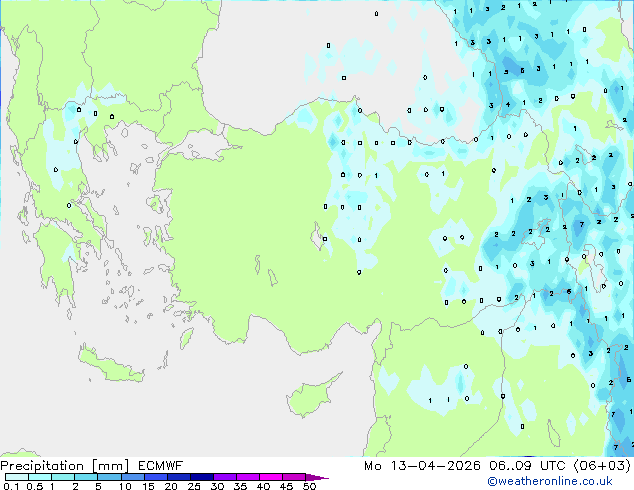
Task: Click the '0.1' legend value label
Action: click(9, 486)
